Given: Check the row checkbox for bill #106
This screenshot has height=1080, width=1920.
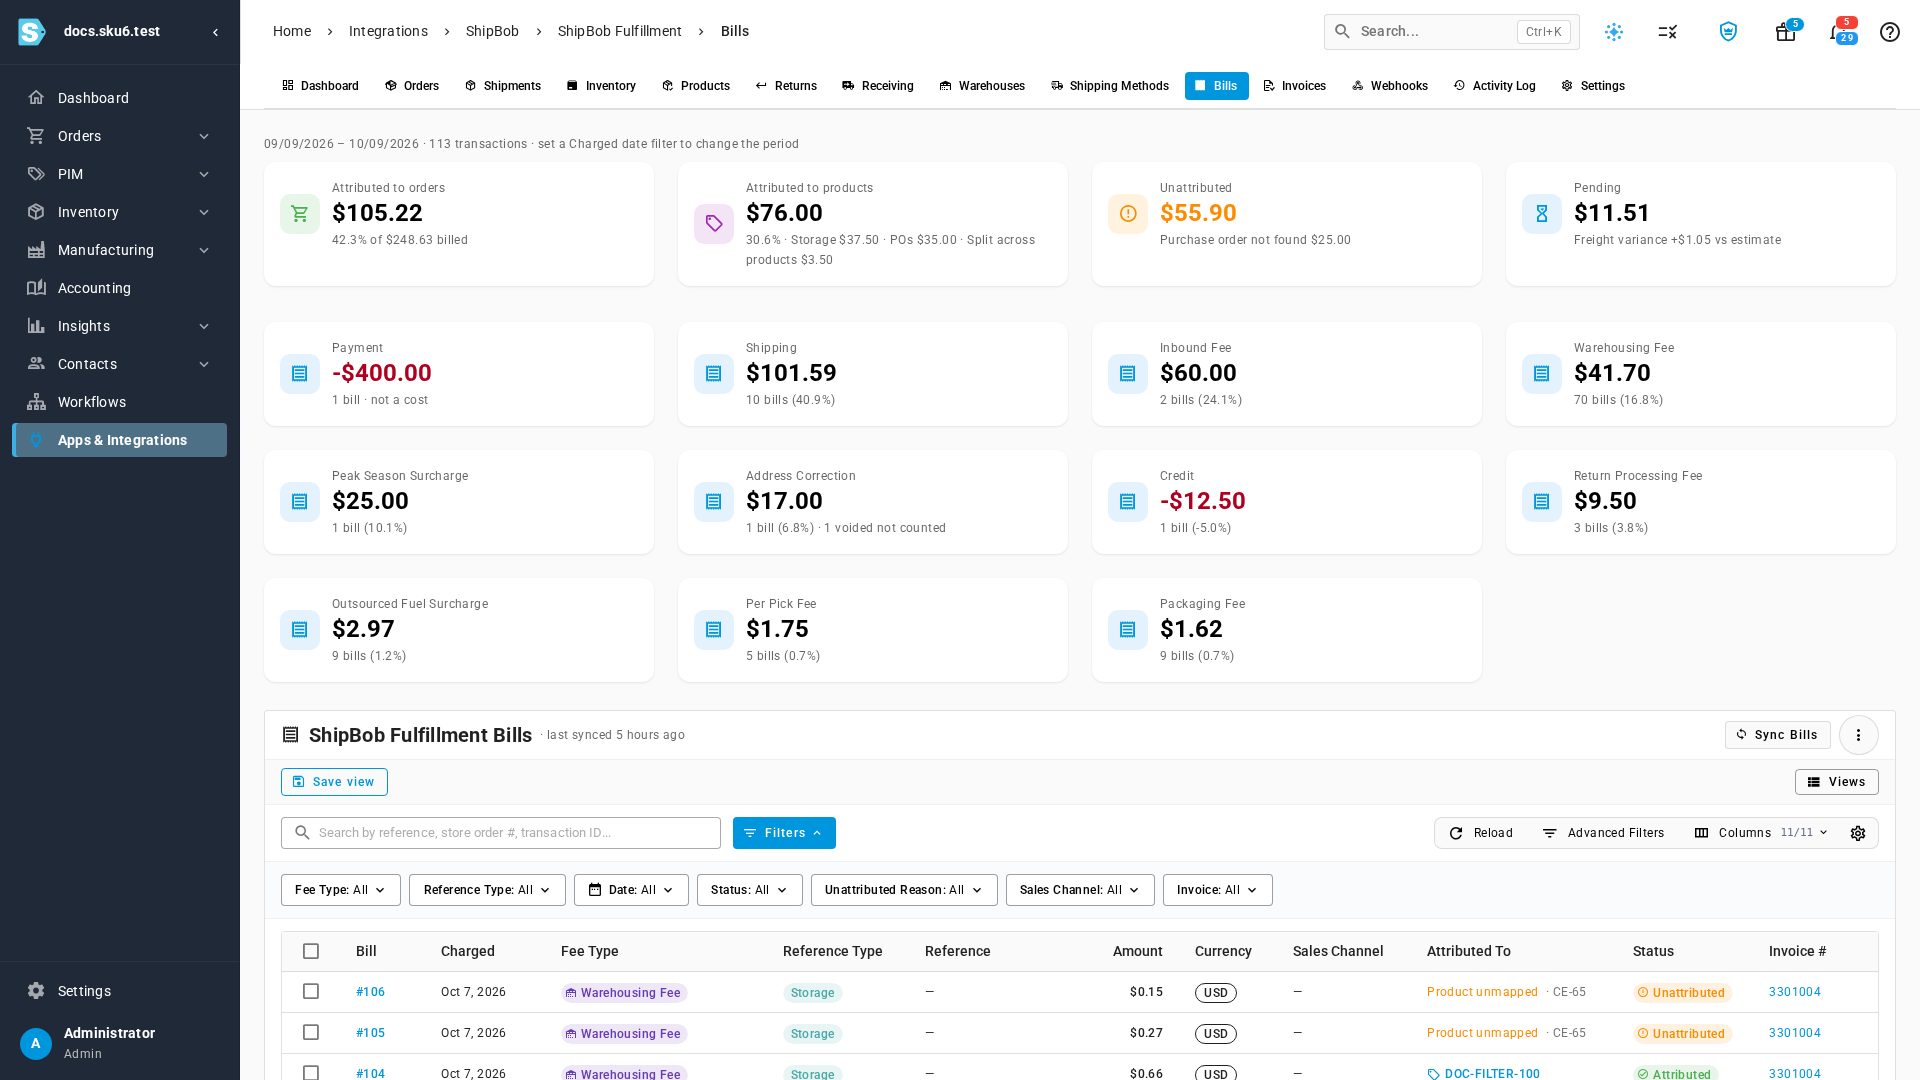Looking at the screenshot, I should [x=311, y=991].
